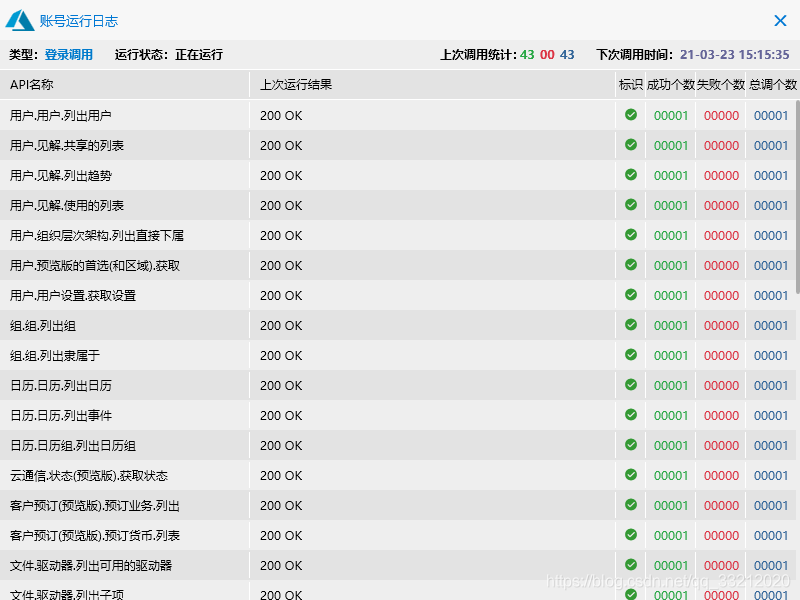The width and height of the screenshot is (800, 600).
Task: Select the success indicator for 日历.日历.列出日历
Action: pyautogui.click(x=631, y=385)
